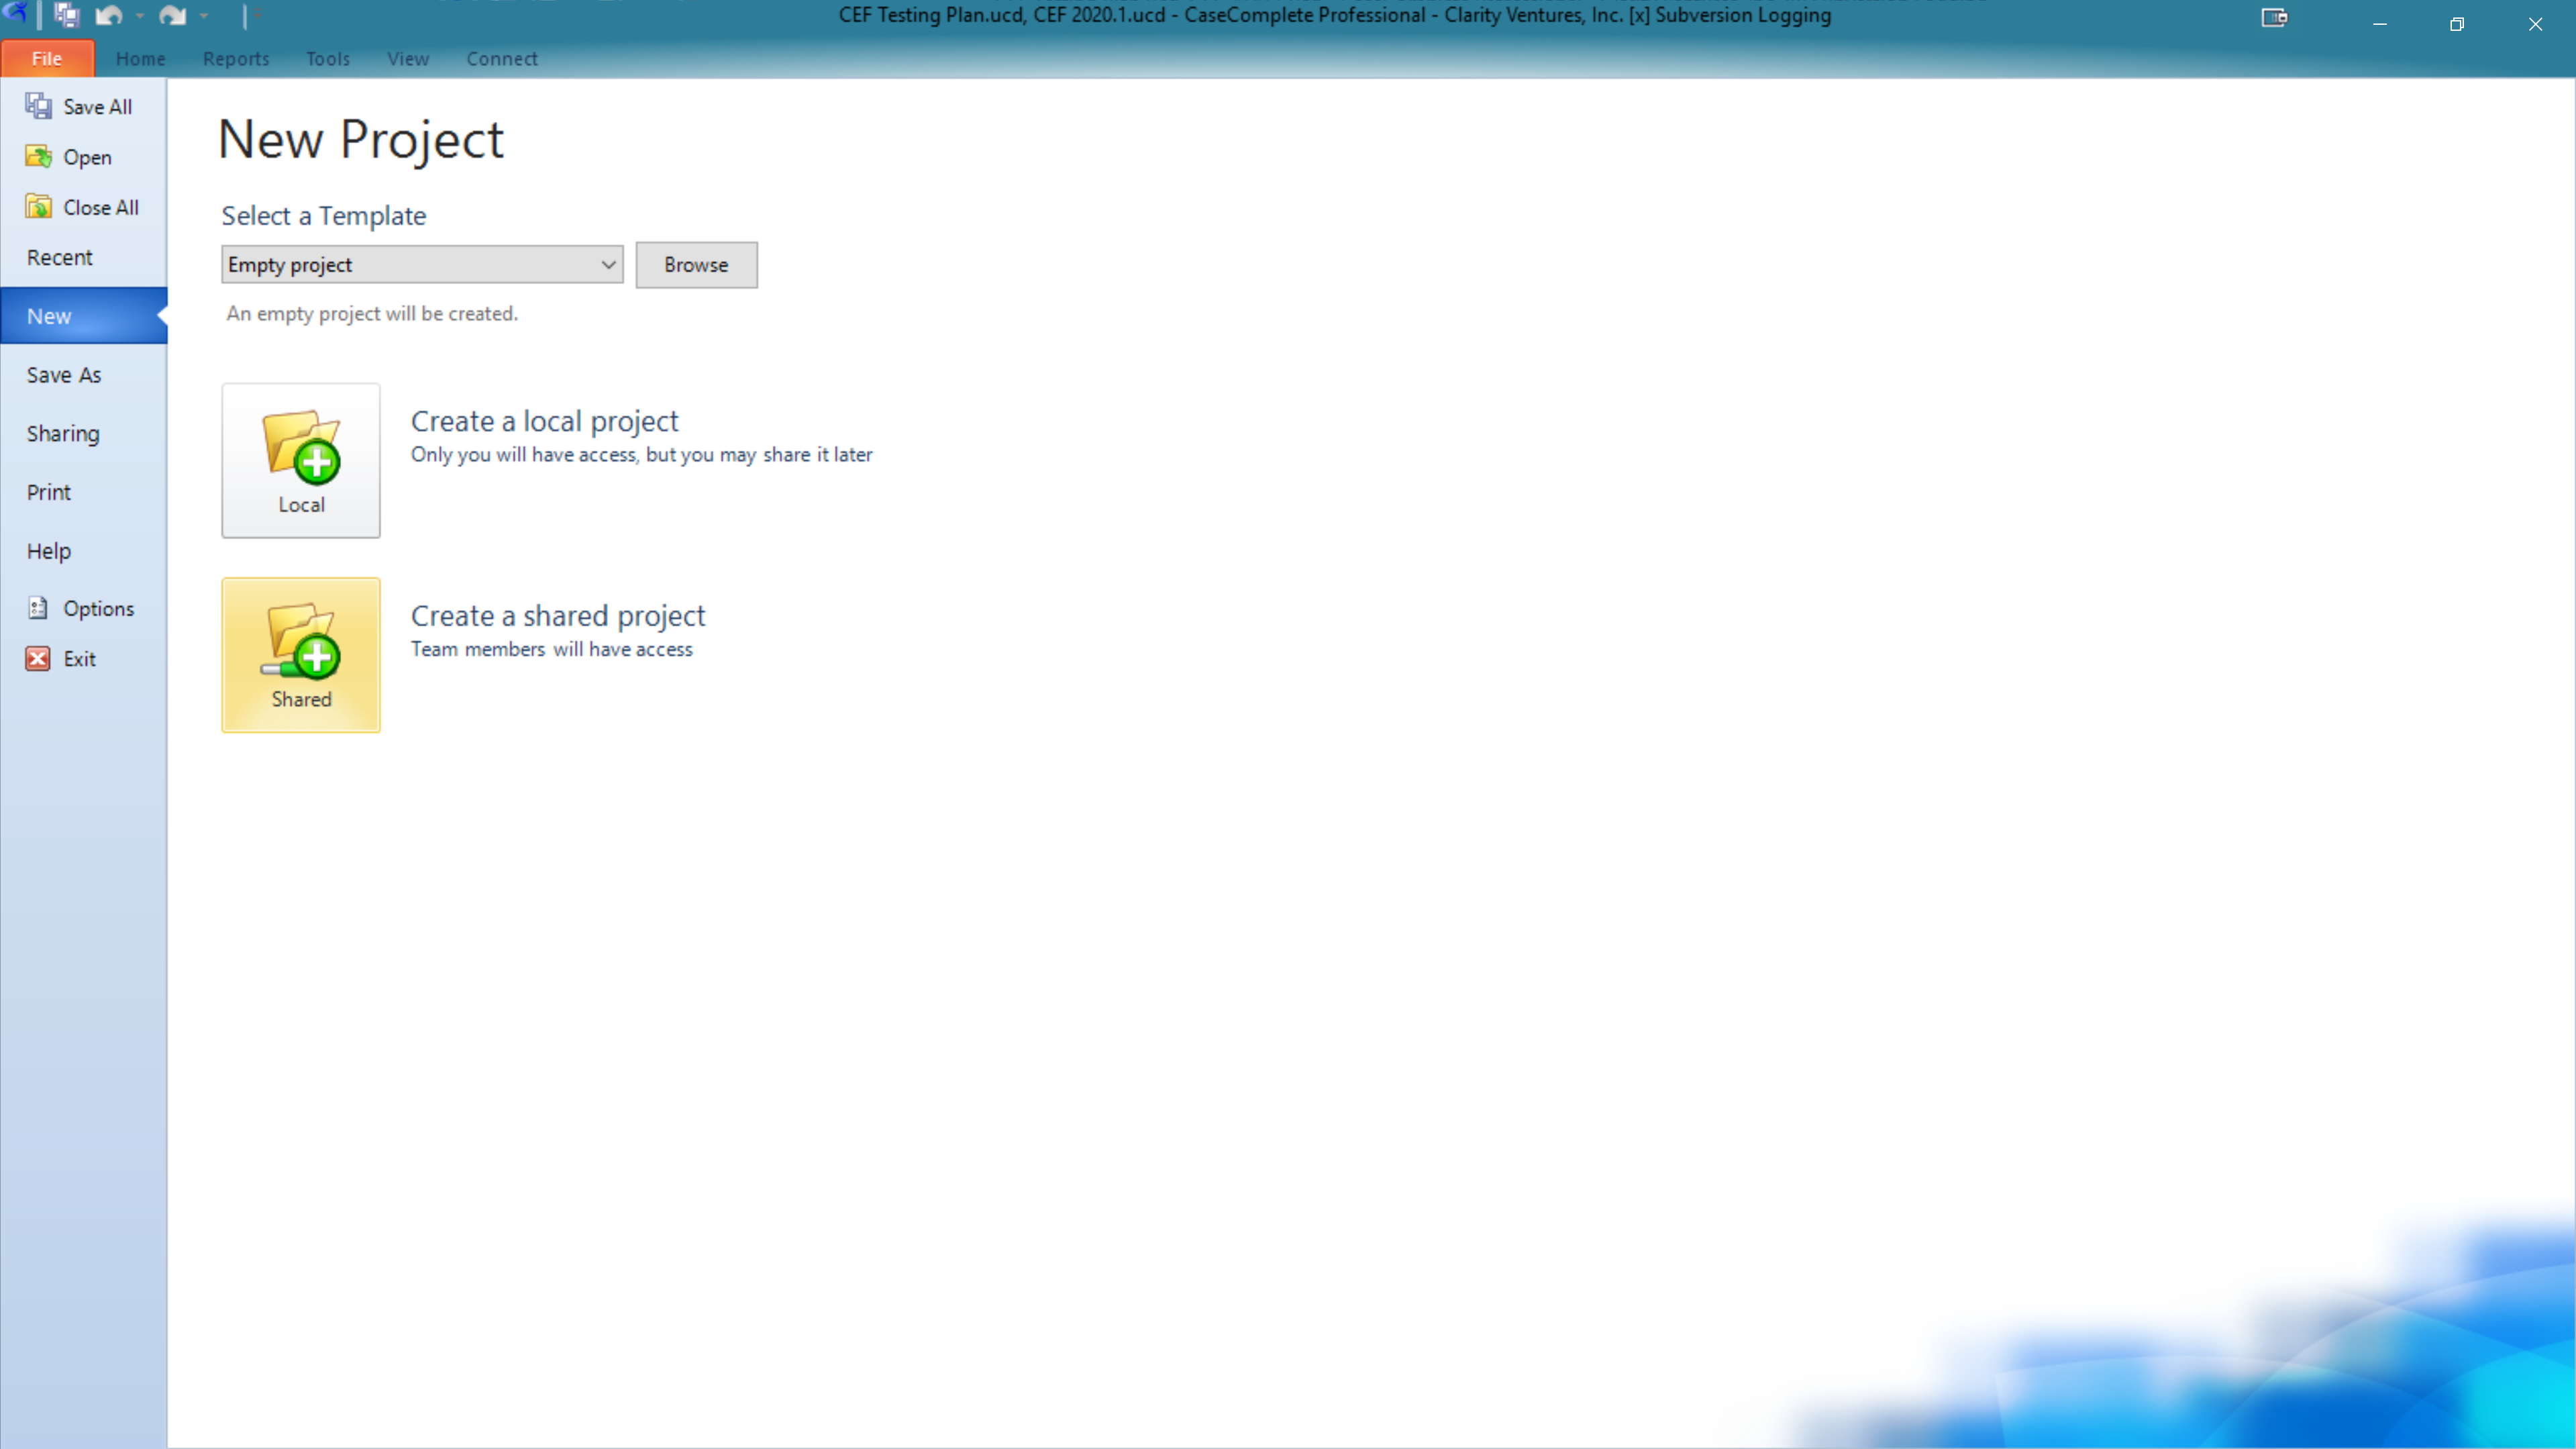Click the ribbon display options icon
This screenshot has height=1449, width=2576.
(x=2274, y=17)
